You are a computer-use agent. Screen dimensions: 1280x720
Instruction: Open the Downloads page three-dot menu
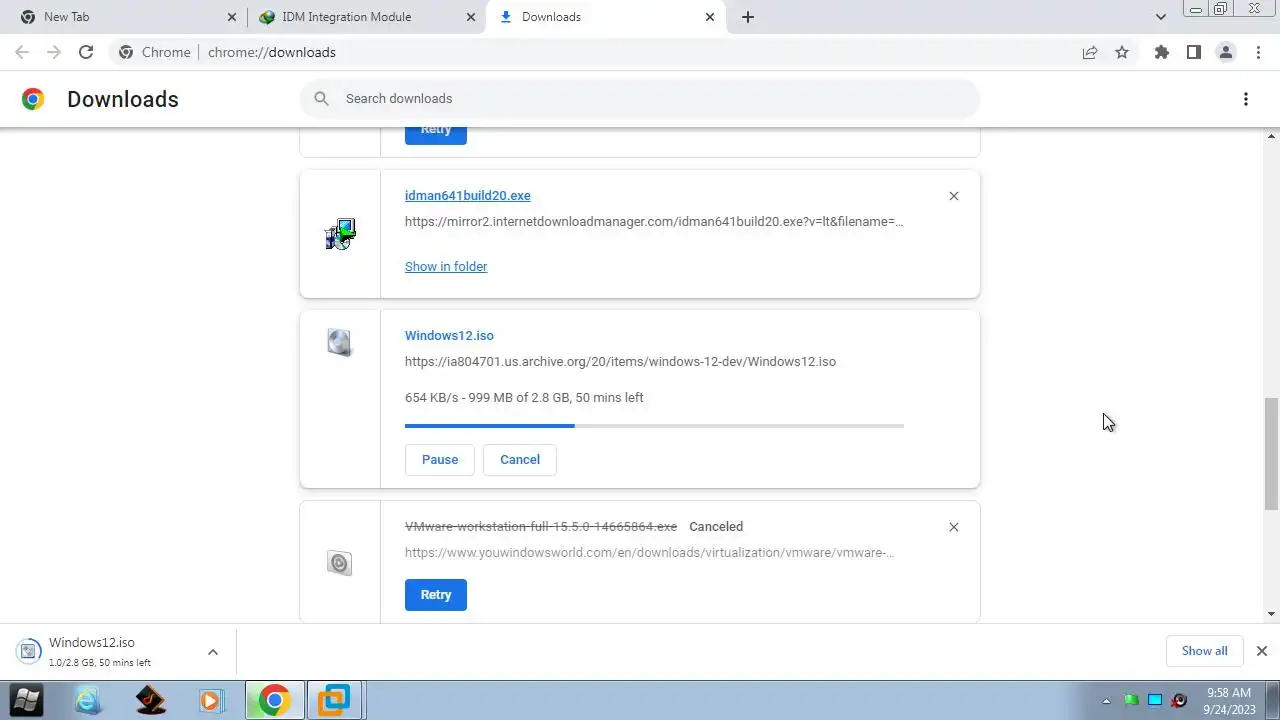1246,99
